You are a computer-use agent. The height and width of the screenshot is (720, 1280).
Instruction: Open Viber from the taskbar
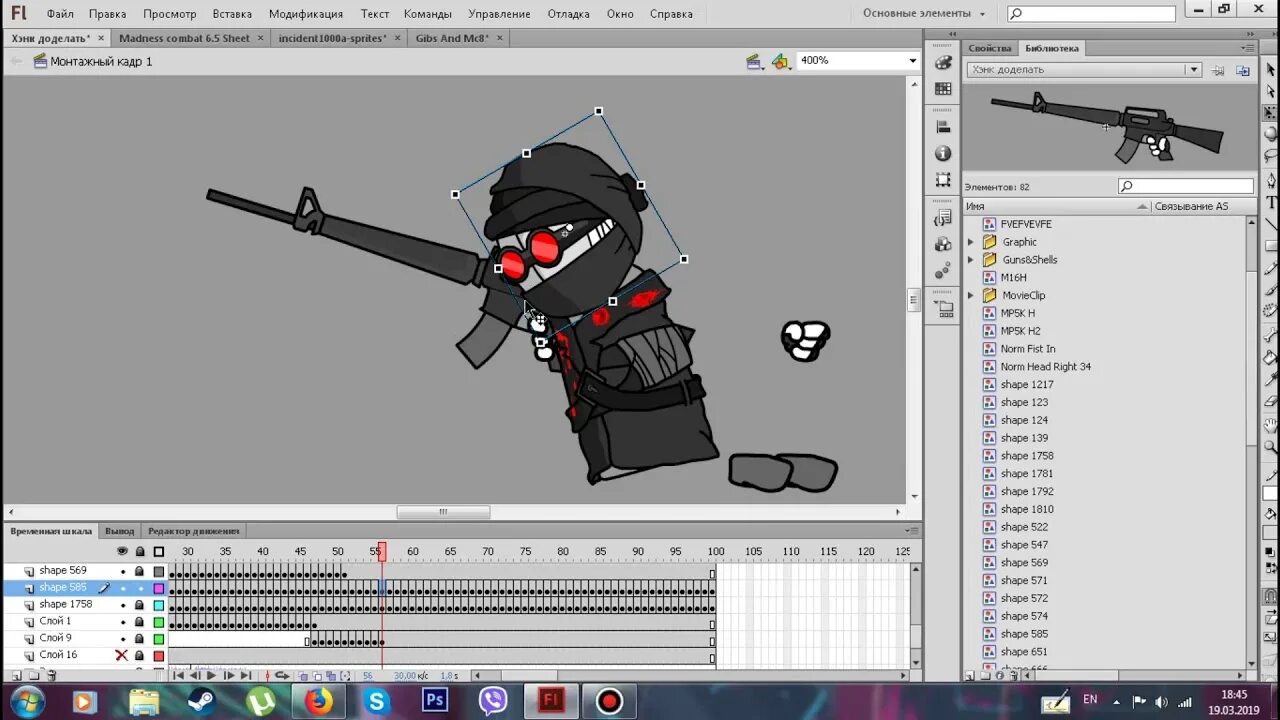(x=493, y=701)
